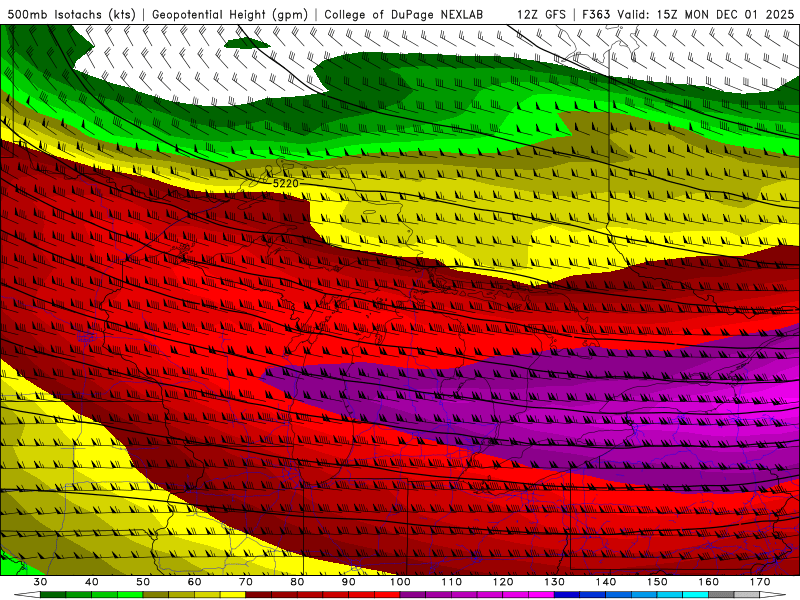This screenshot has height=600, width=800.
Task: Click the legend value '80'
Action: [x=297, y=582]
